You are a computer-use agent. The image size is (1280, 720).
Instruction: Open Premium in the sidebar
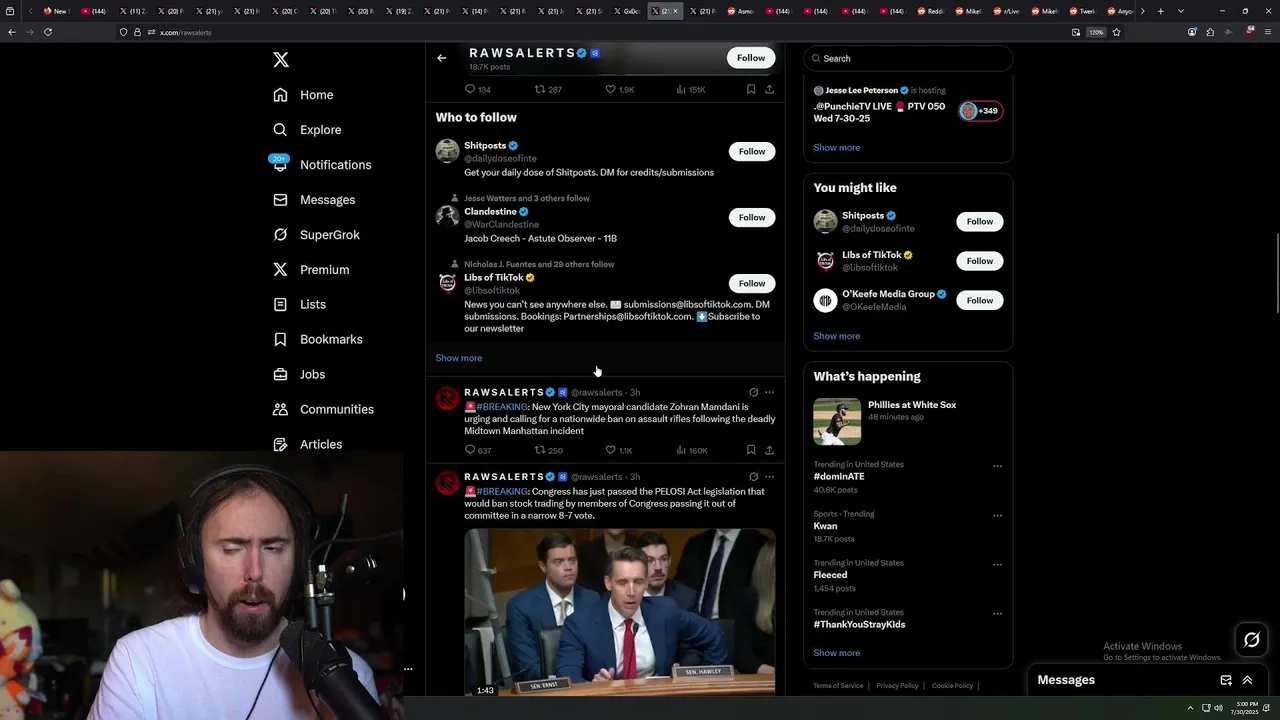[310, 270]
